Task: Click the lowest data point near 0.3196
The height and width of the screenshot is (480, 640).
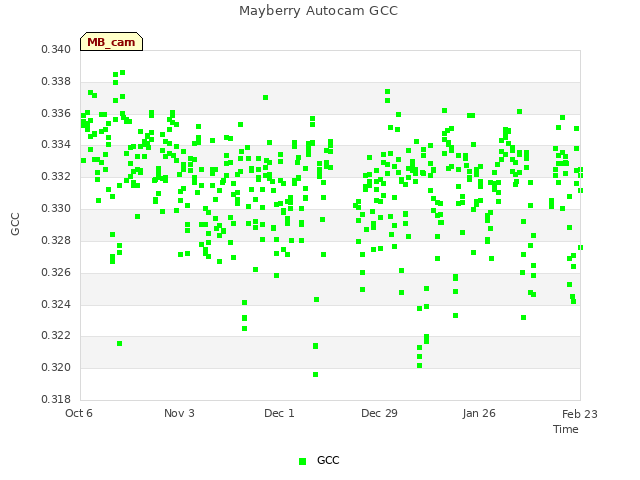Action: pos(316,375)
